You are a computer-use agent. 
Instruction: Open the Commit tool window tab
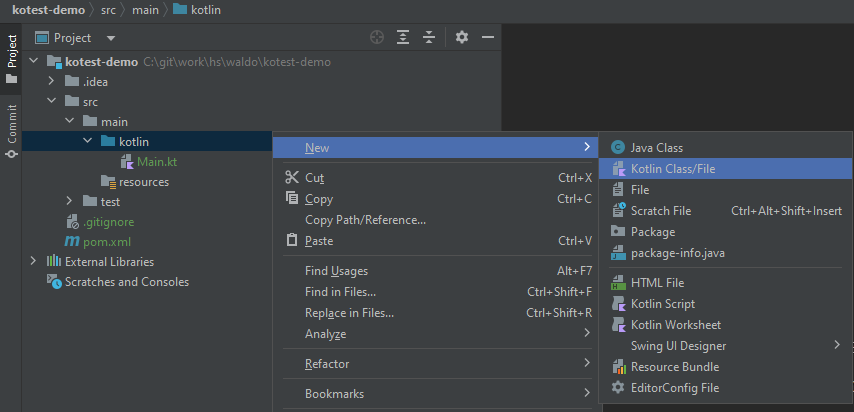click(11, 131)
